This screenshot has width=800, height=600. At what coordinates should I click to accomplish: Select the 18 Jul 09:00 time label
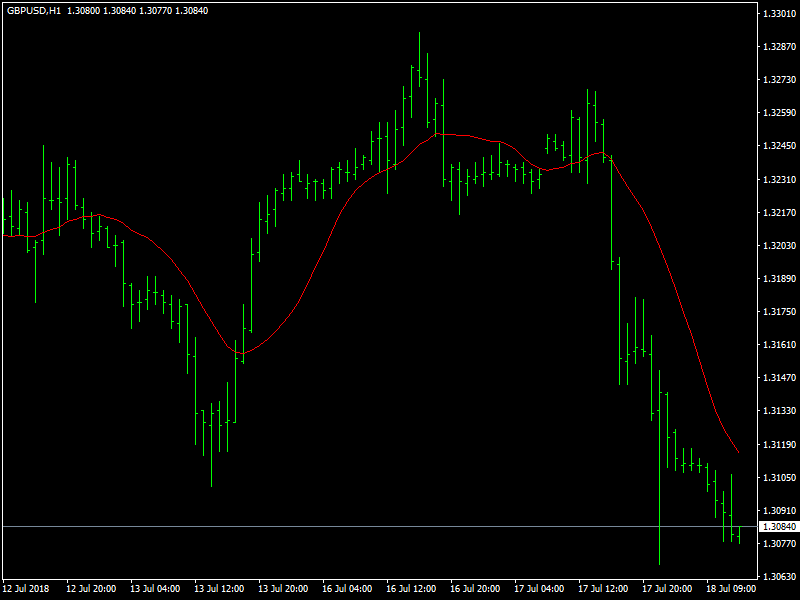(731, 589)
